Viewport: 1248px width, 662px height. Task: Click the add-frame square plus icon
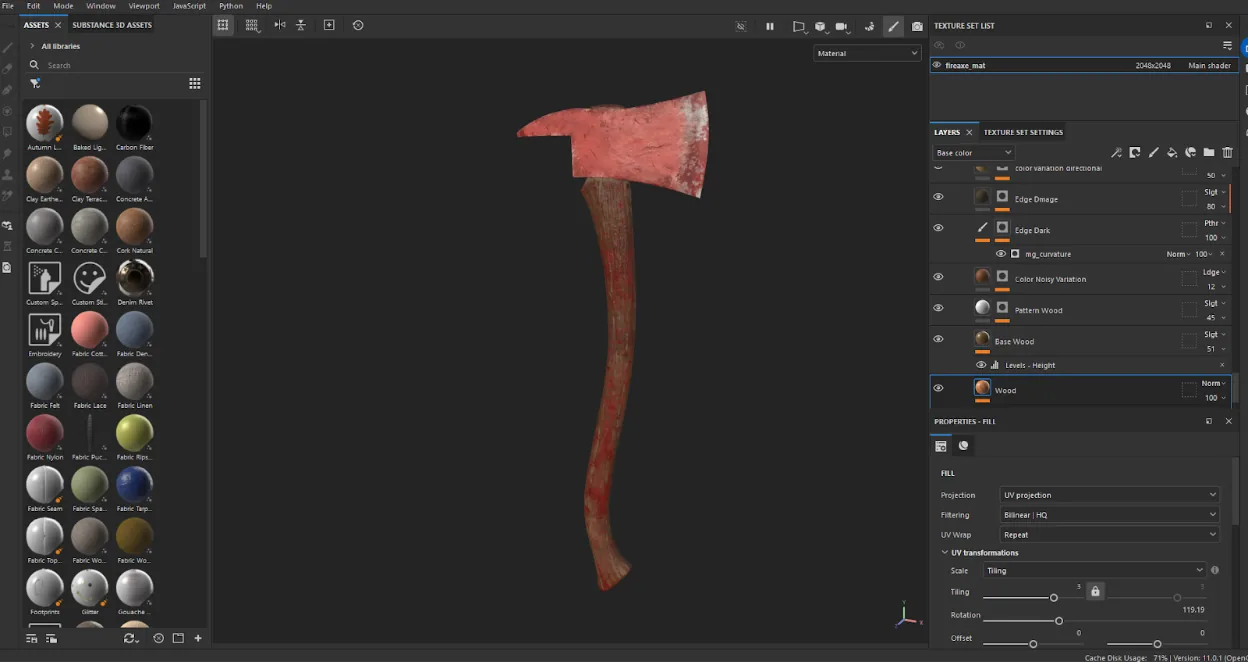click(x=329, y=25)
